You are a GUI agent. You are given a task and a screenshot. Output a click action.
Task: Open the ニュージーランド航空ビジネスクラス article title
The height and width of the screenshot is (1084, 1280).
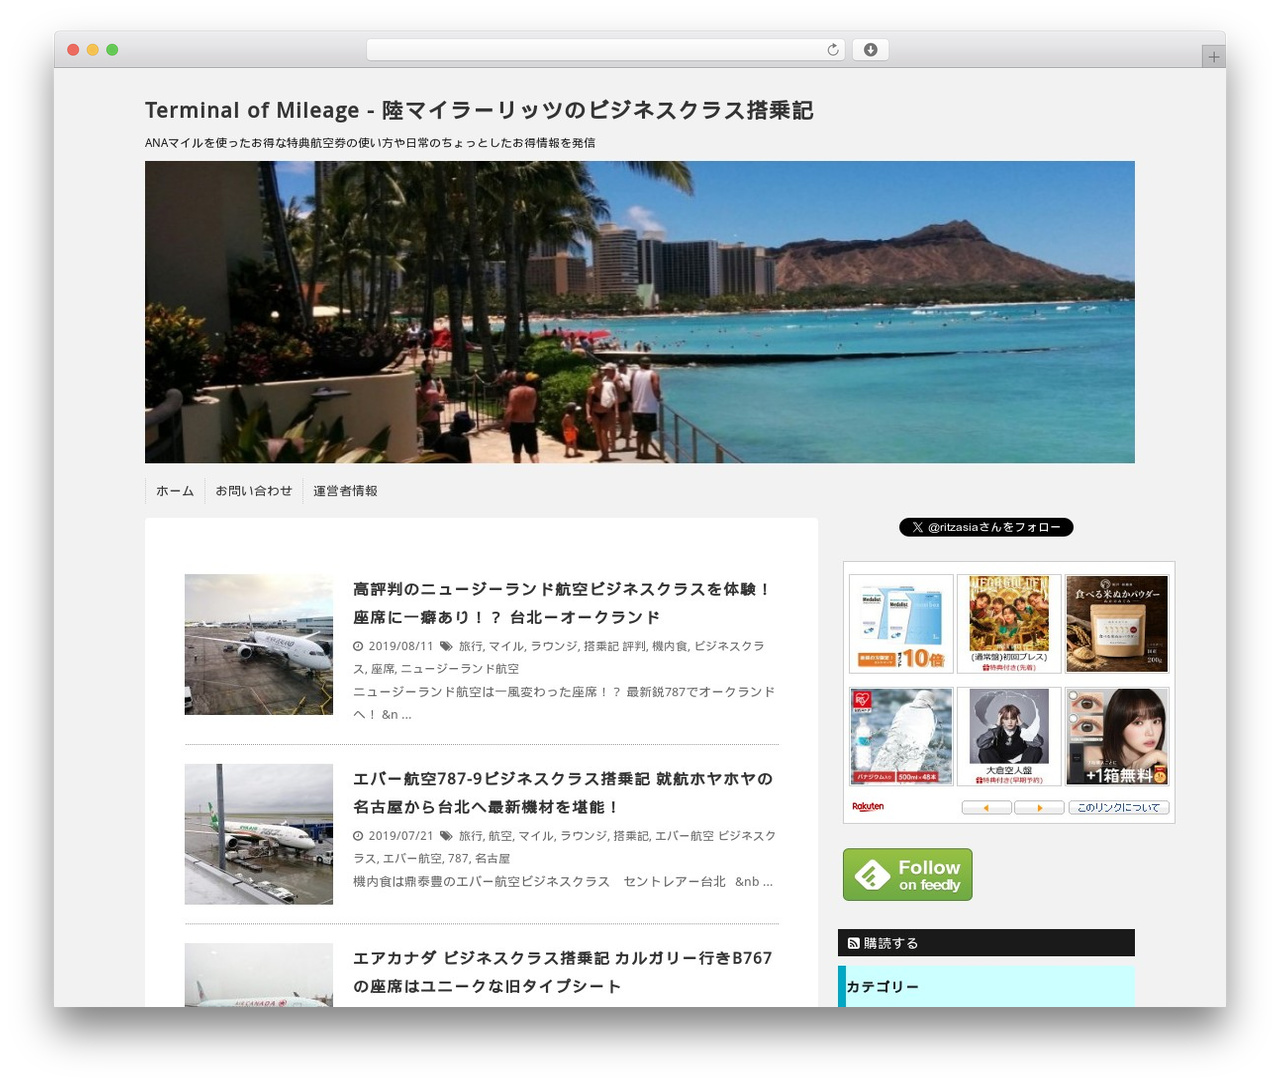563,603
